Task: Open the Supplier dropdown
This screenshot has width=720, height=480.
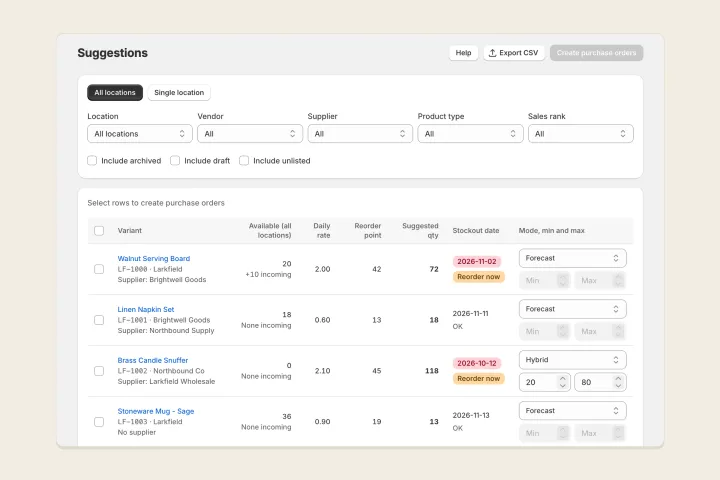Action: pos(360,134)
